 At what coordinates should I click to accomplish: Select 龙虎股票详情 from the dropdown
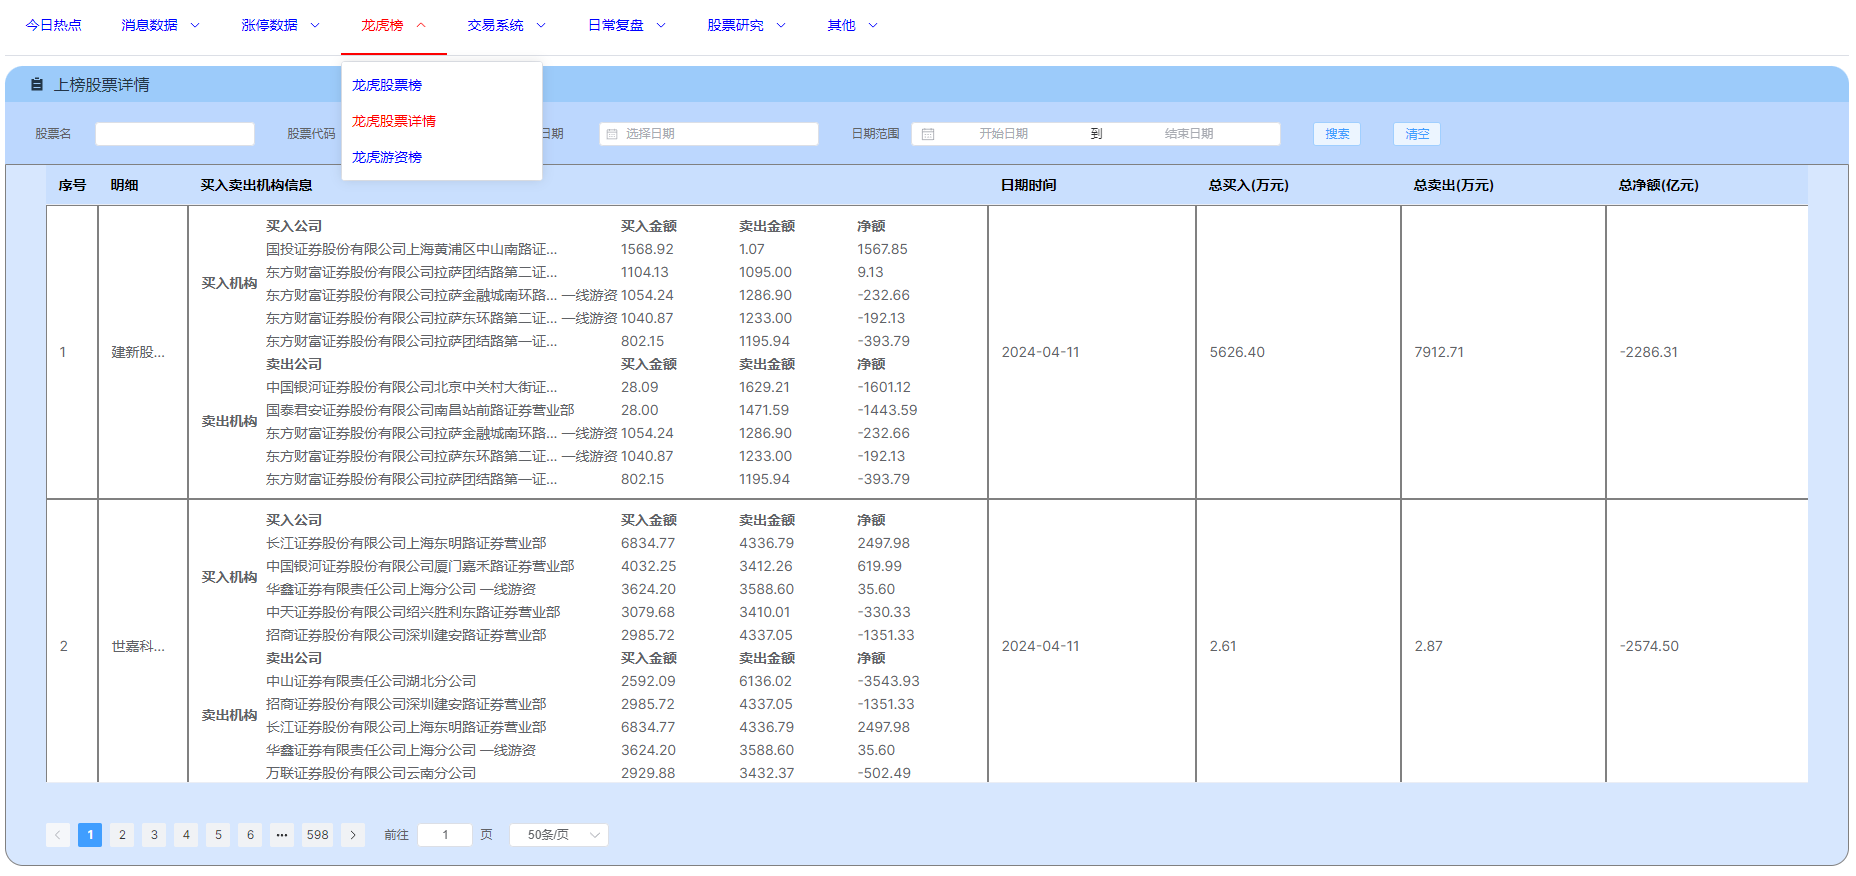[x=394, y=121]
